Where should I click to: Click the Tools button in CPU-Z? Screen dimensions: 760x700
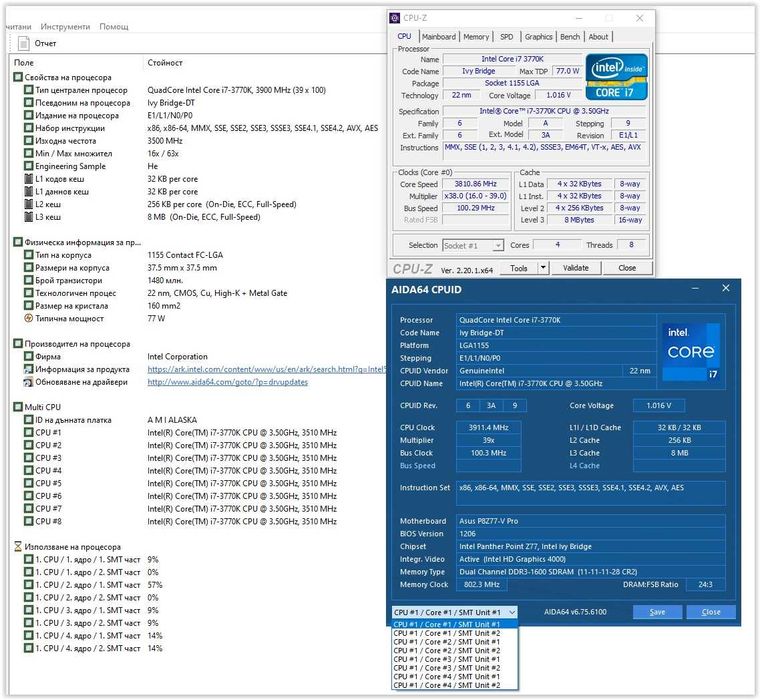[x=519, y=268]
